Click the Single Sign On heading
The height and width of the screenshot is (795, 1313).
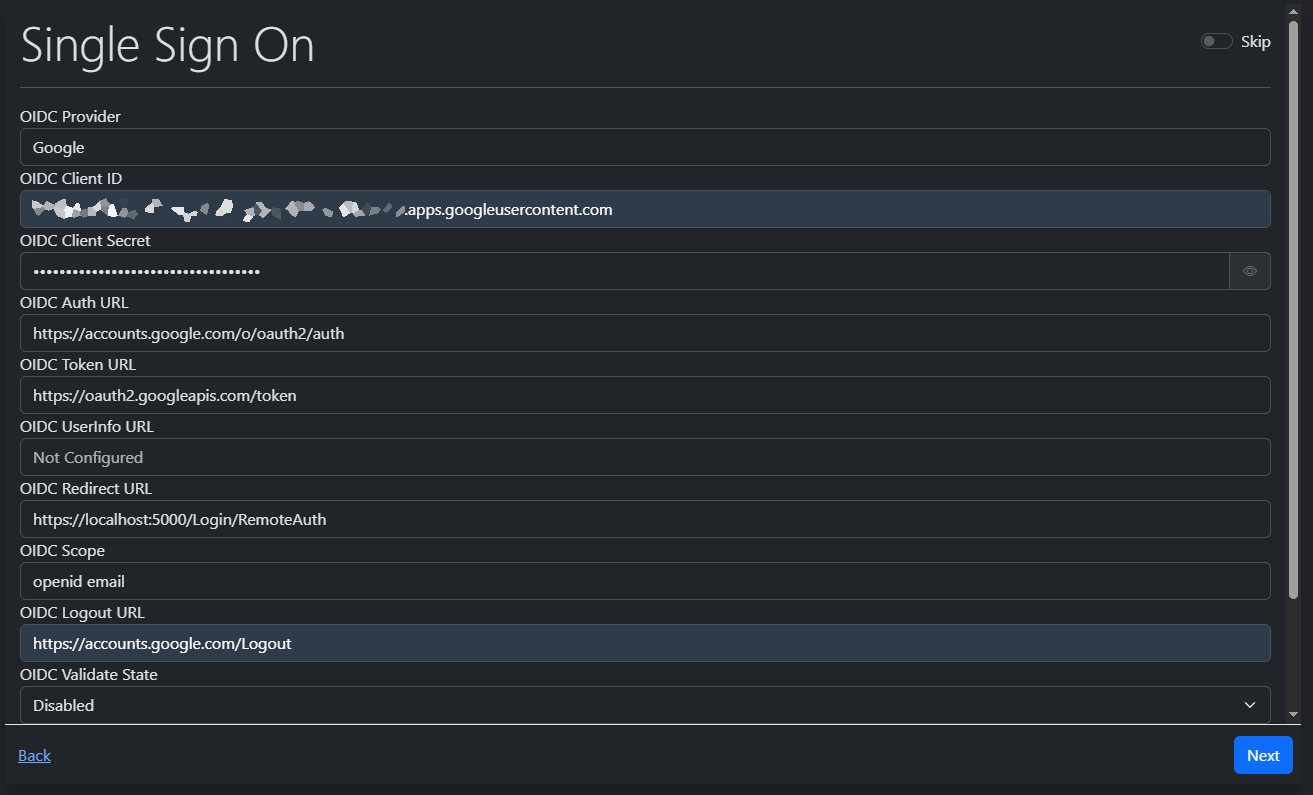(168, 46)
